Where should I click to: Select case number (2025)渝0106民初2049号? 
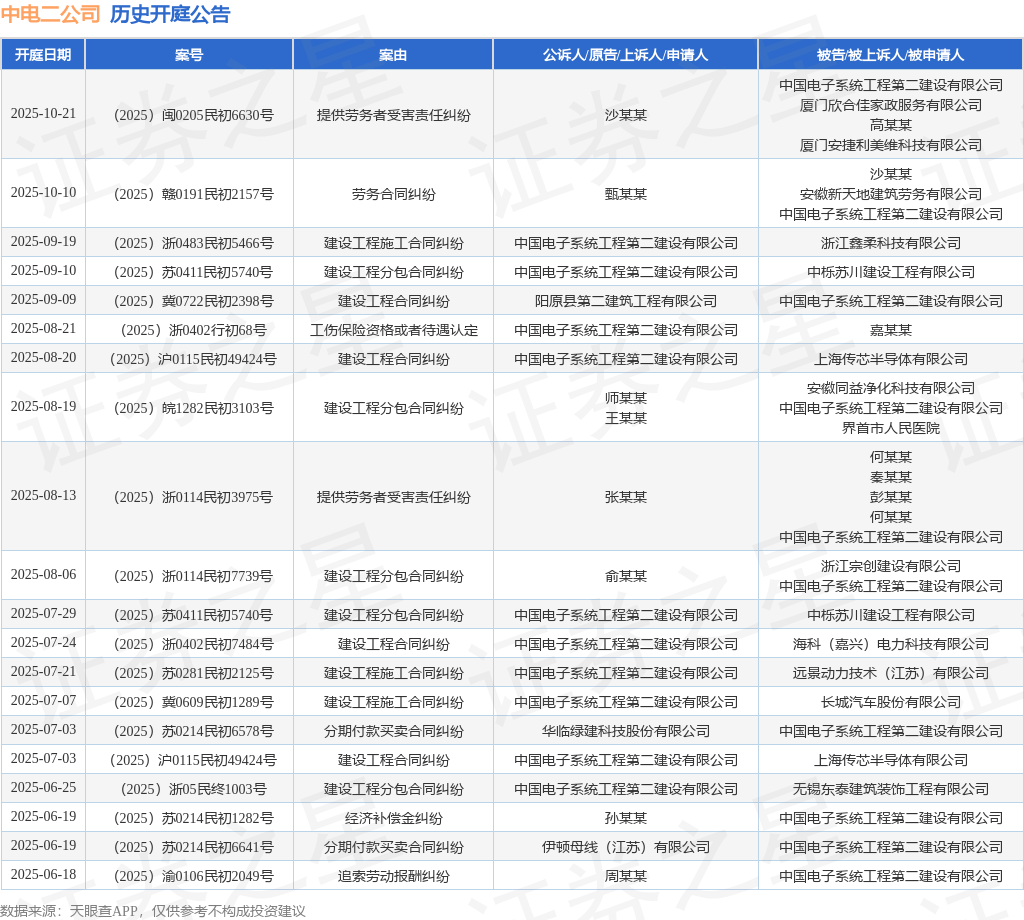(x=193, y=876)
